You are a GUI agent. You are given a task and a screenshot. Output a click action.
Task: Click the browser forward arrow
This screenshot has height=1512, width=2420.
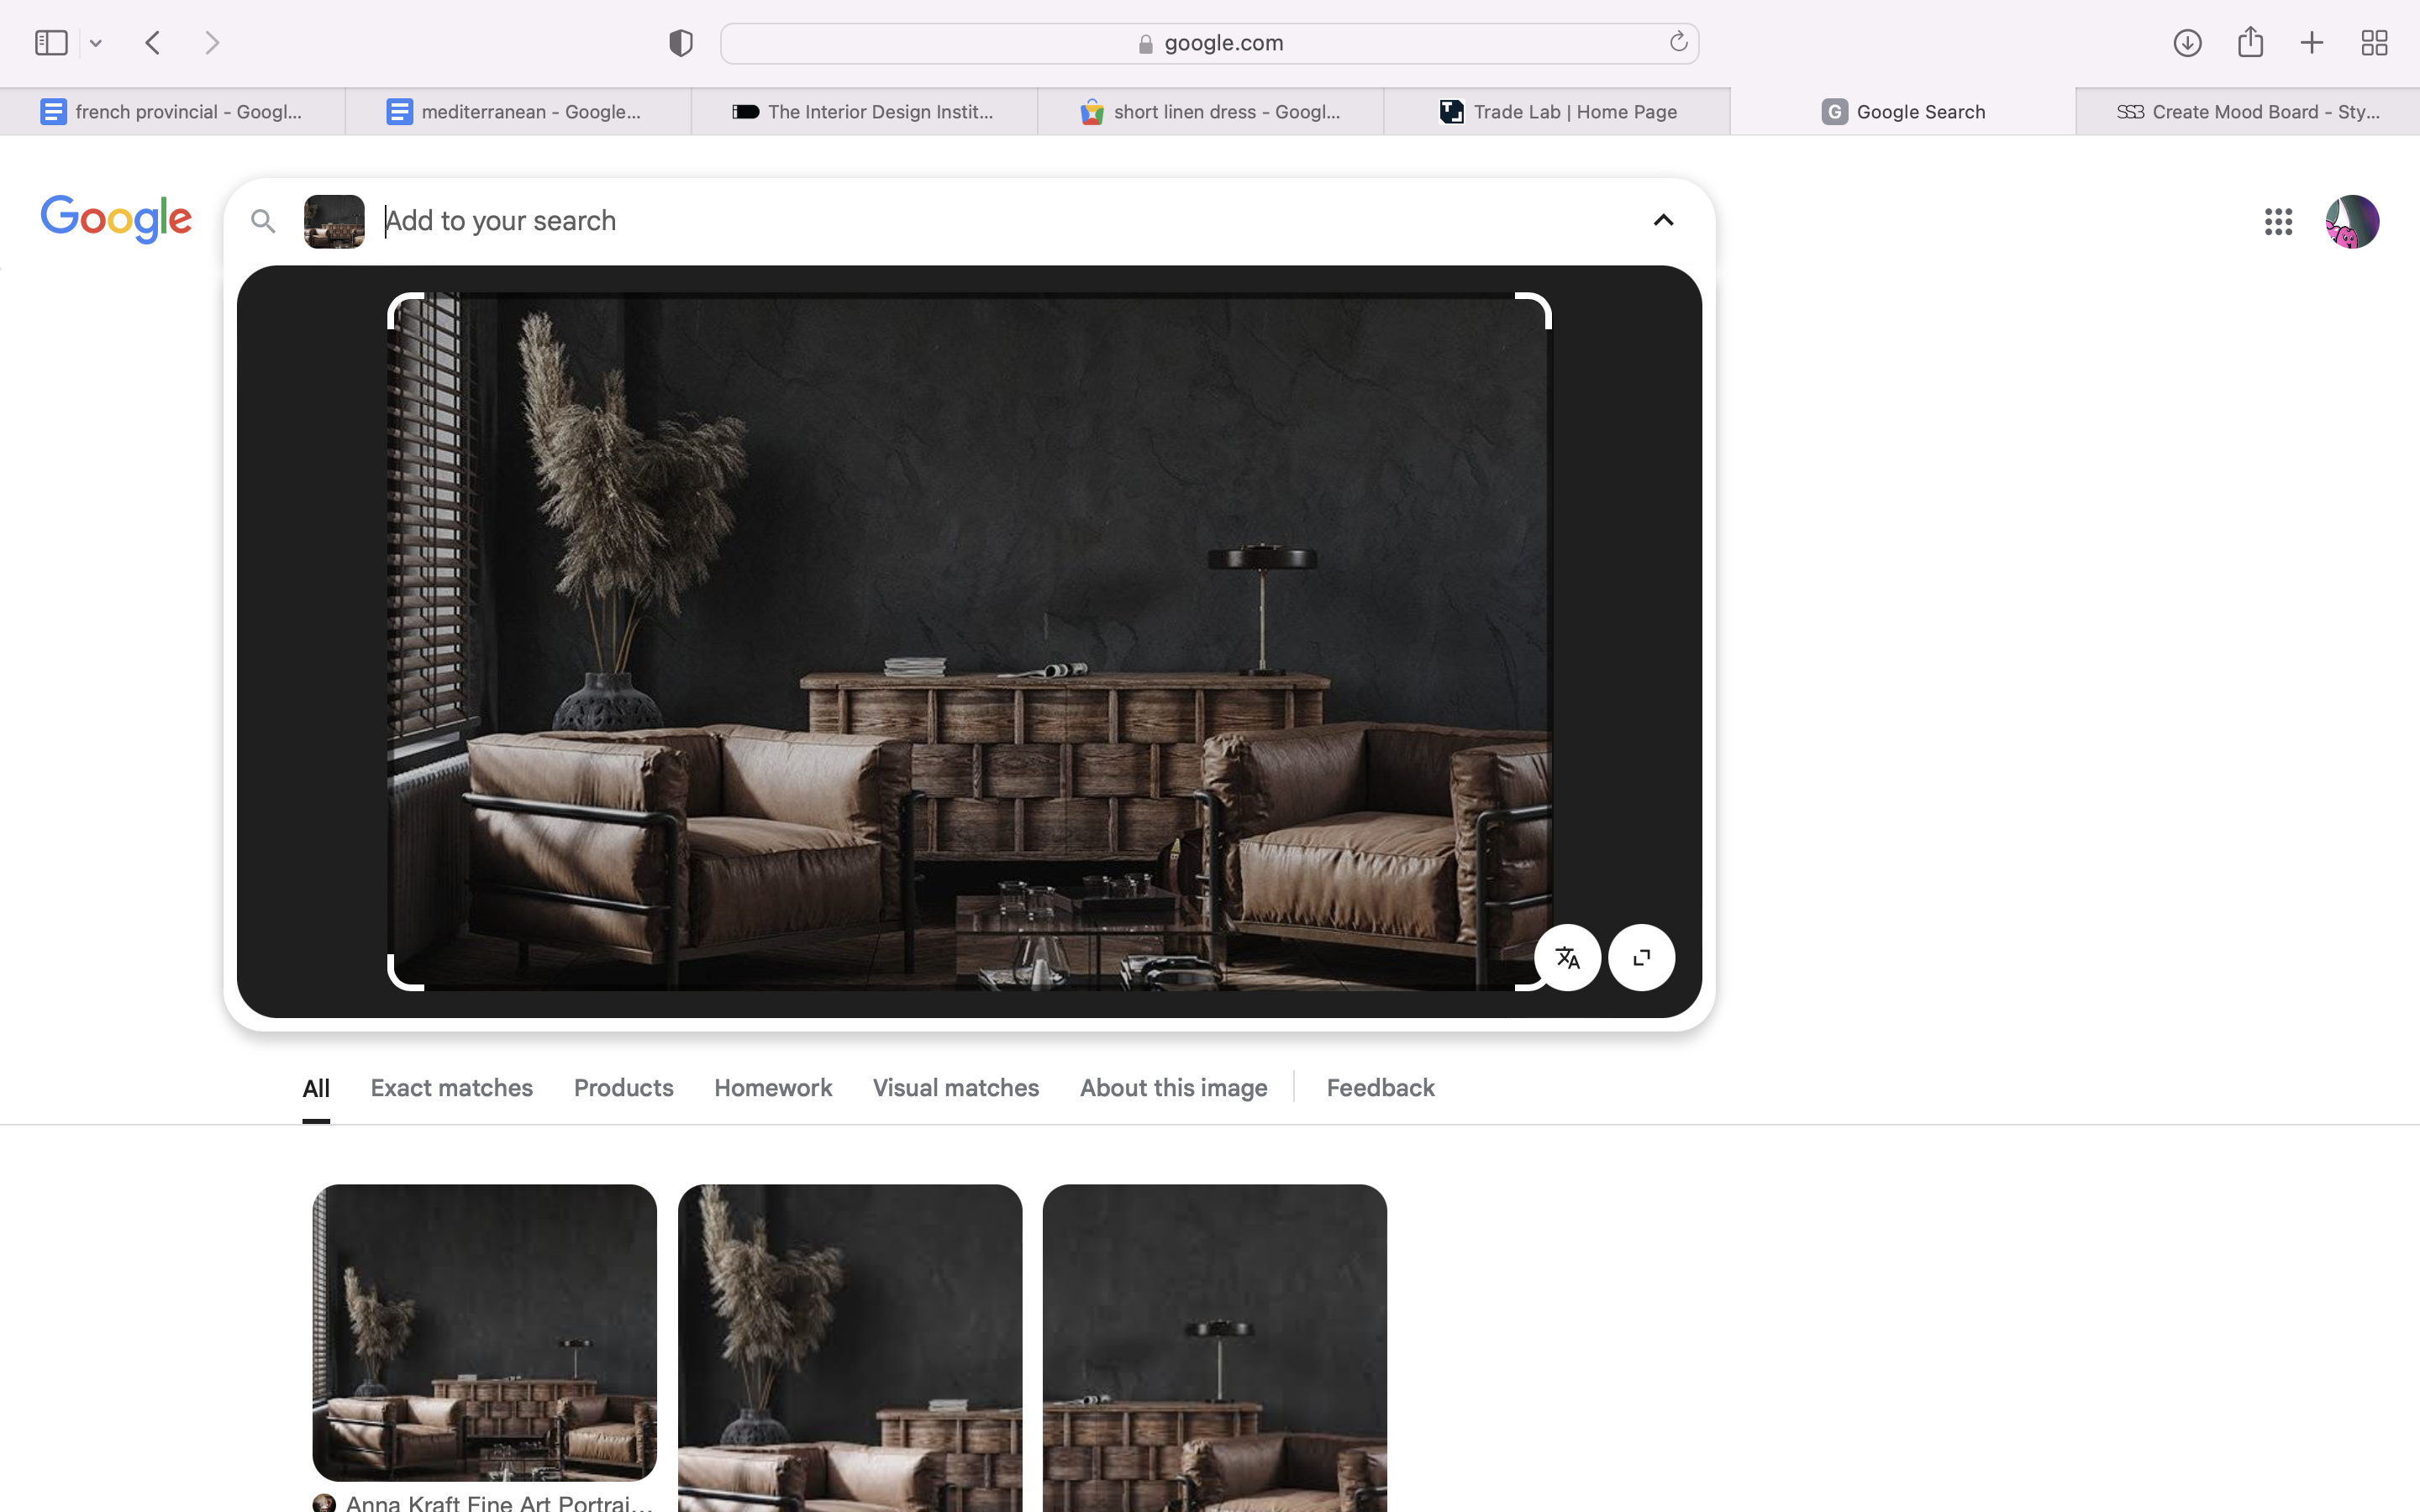pyautogui.click(x=211, y=43)
